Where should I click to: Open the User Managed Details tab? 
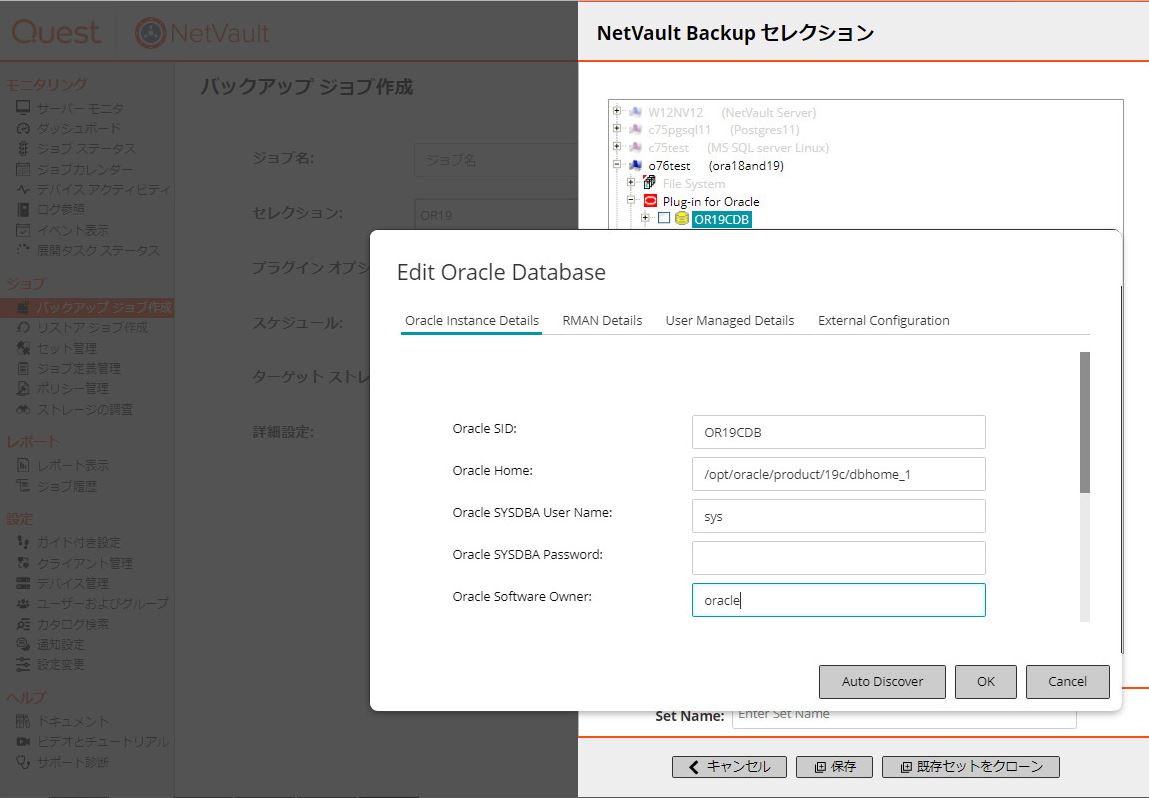[x=729, y=320]
